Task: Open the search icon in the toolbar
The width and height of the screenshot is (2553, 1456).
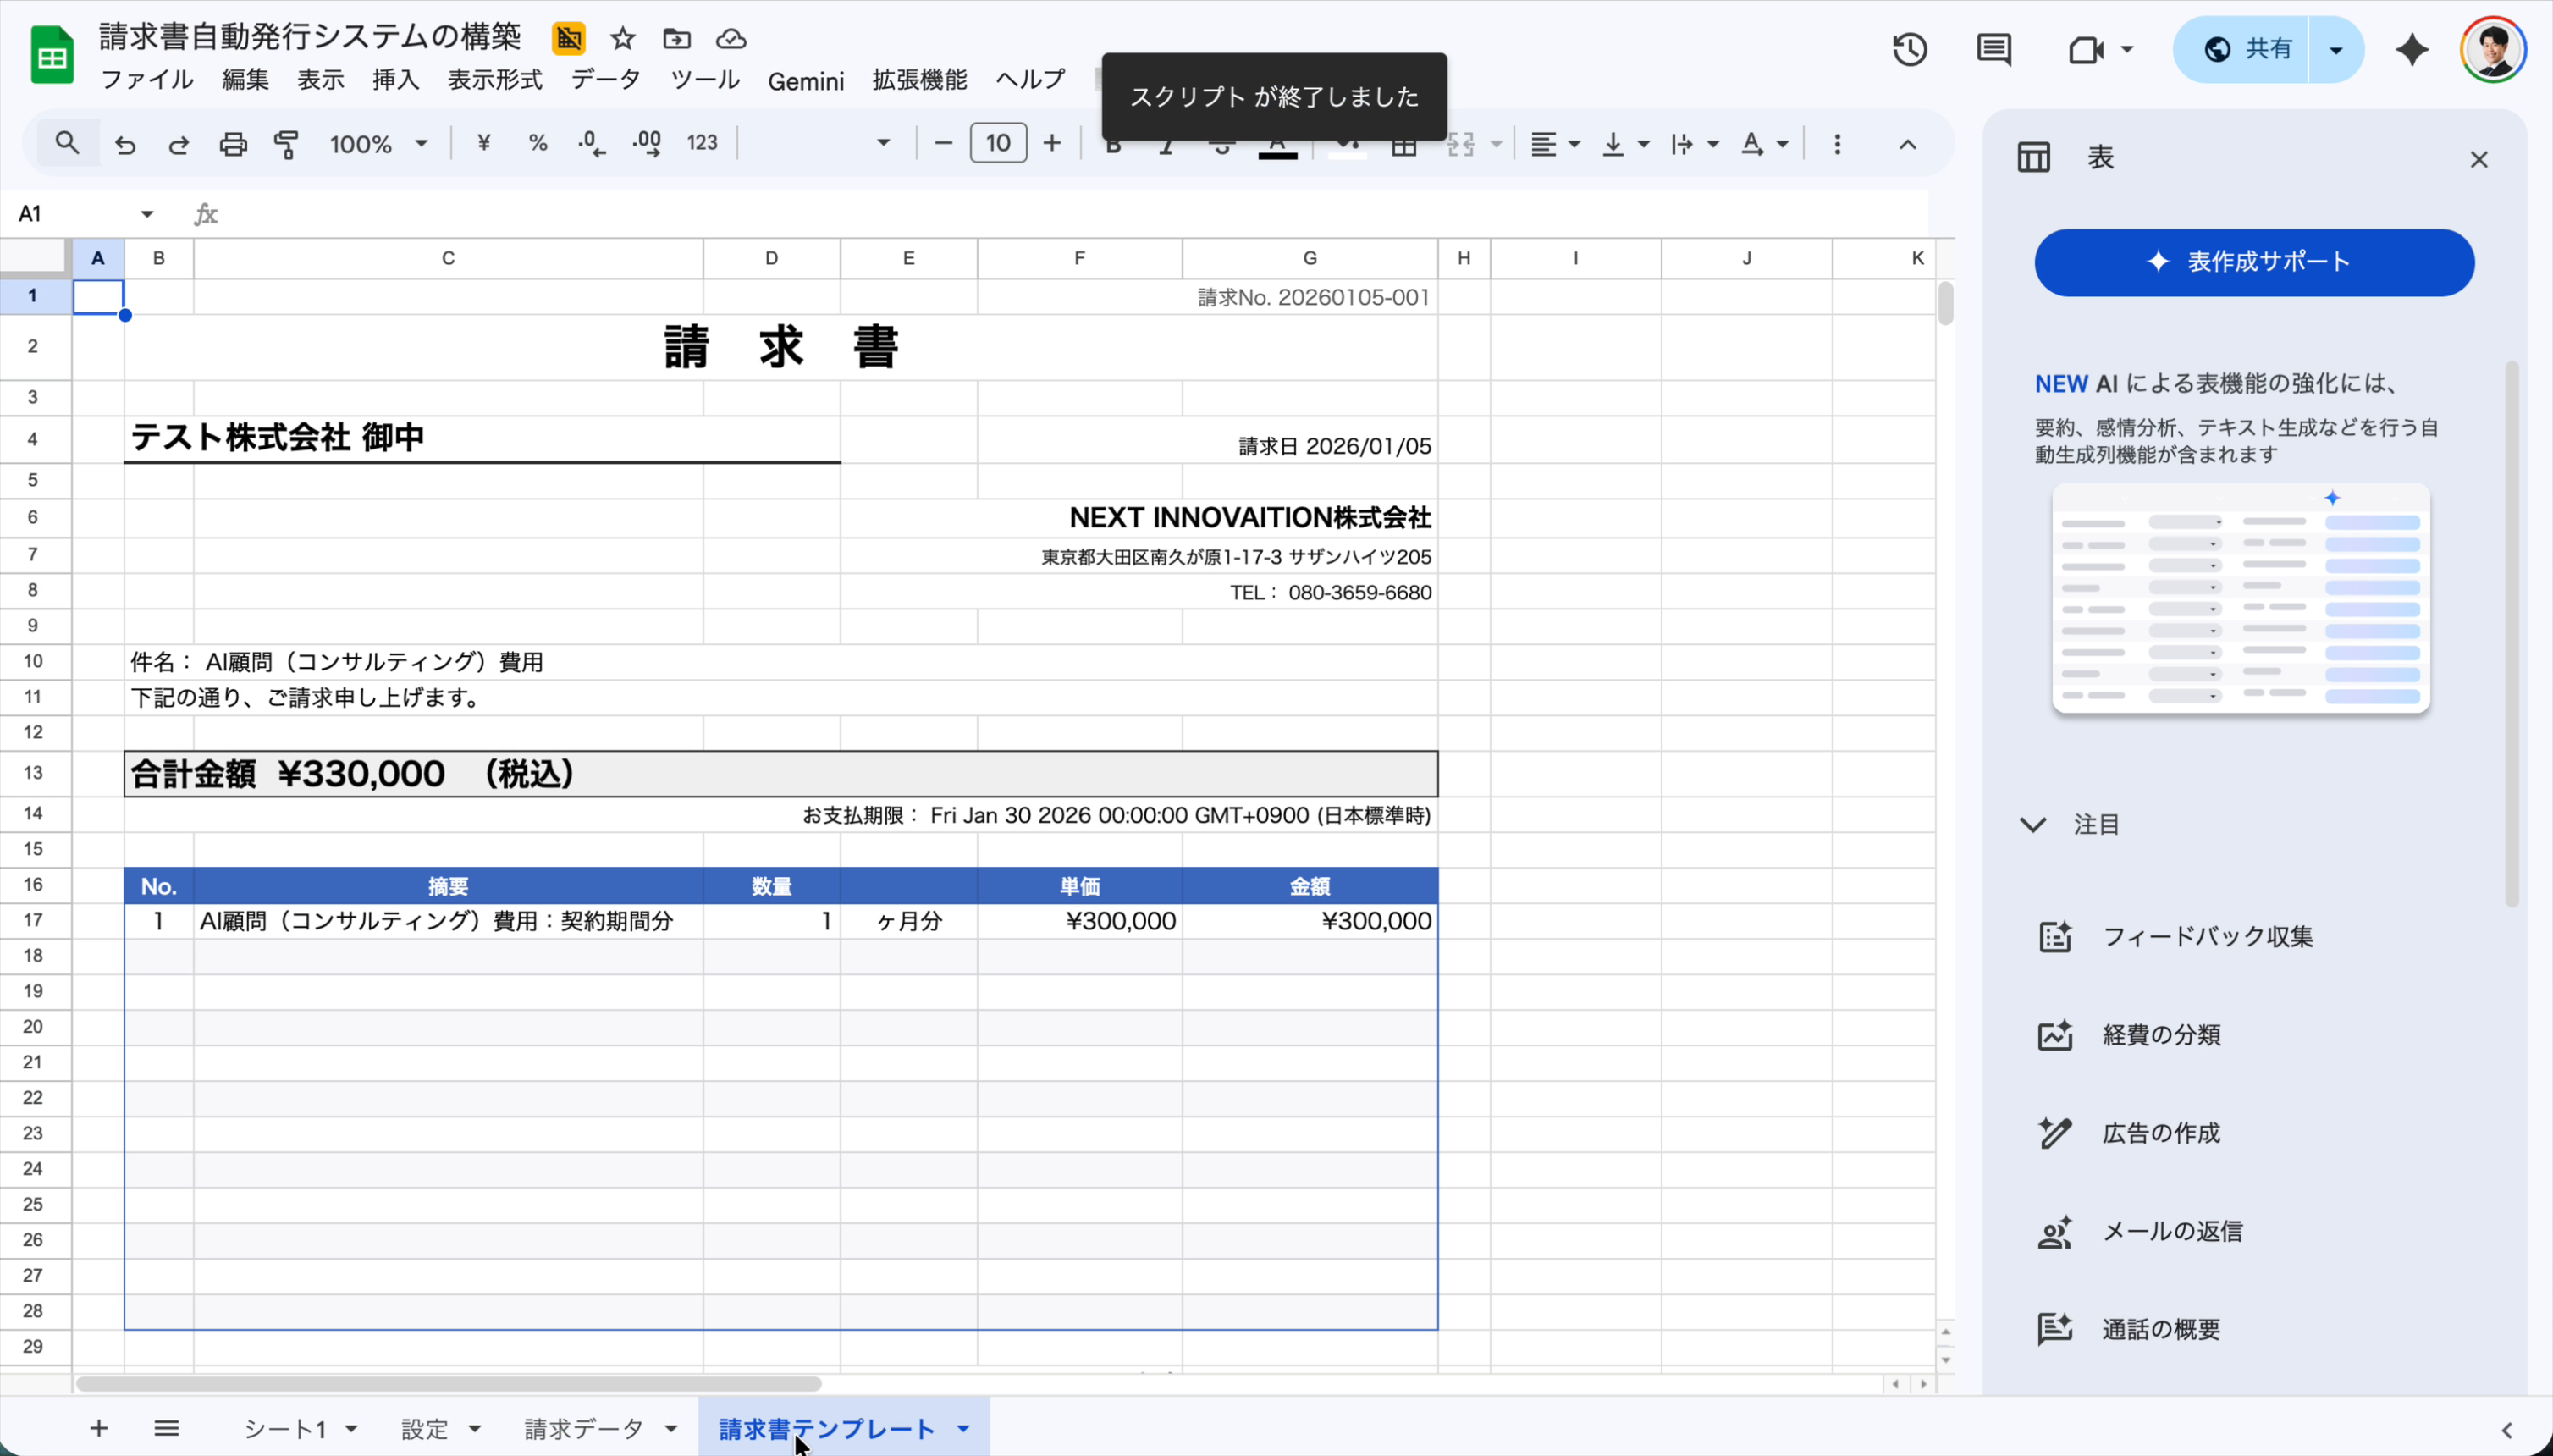Action: point(66,143)
